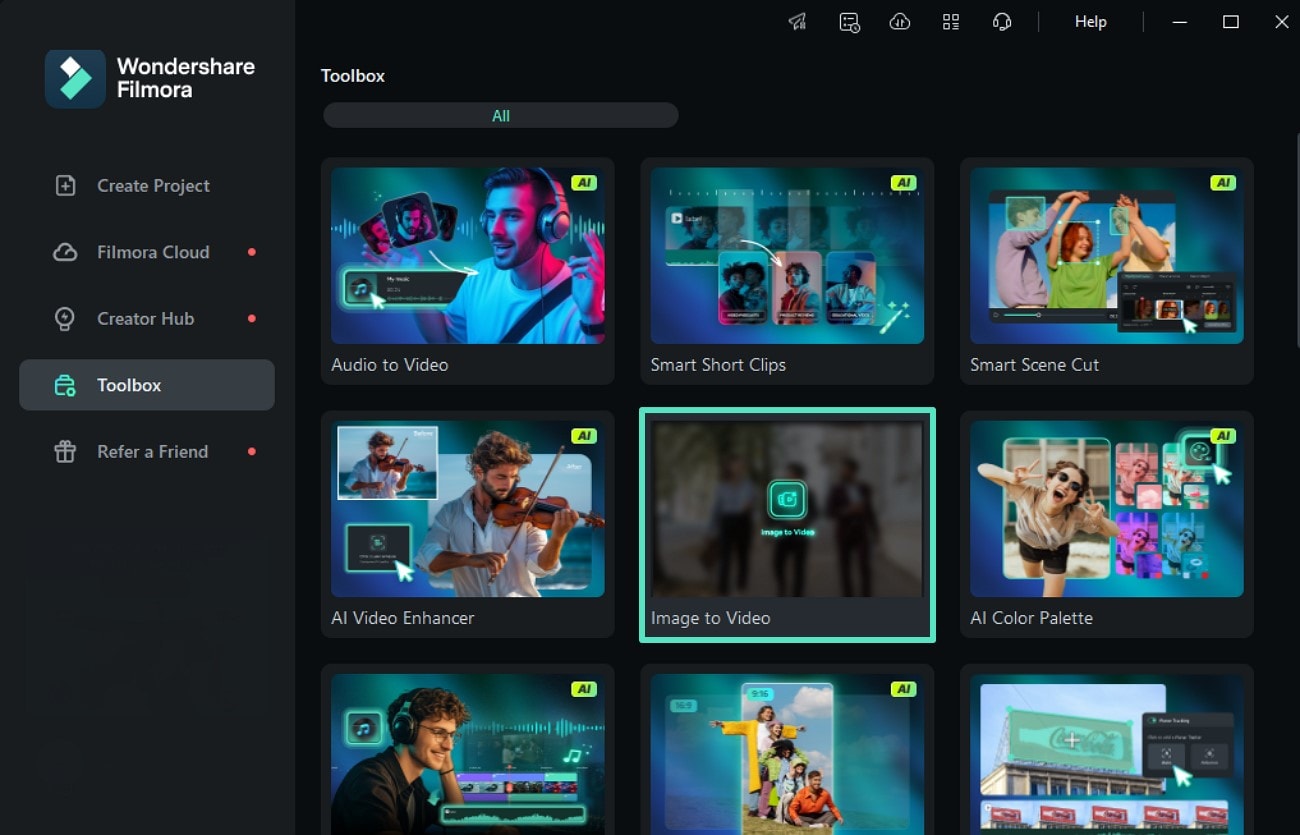The width and height of the screenshot is (1300, 835).
Task: Open Refer a Friend in the sidebar
Action: coord(147,452)
